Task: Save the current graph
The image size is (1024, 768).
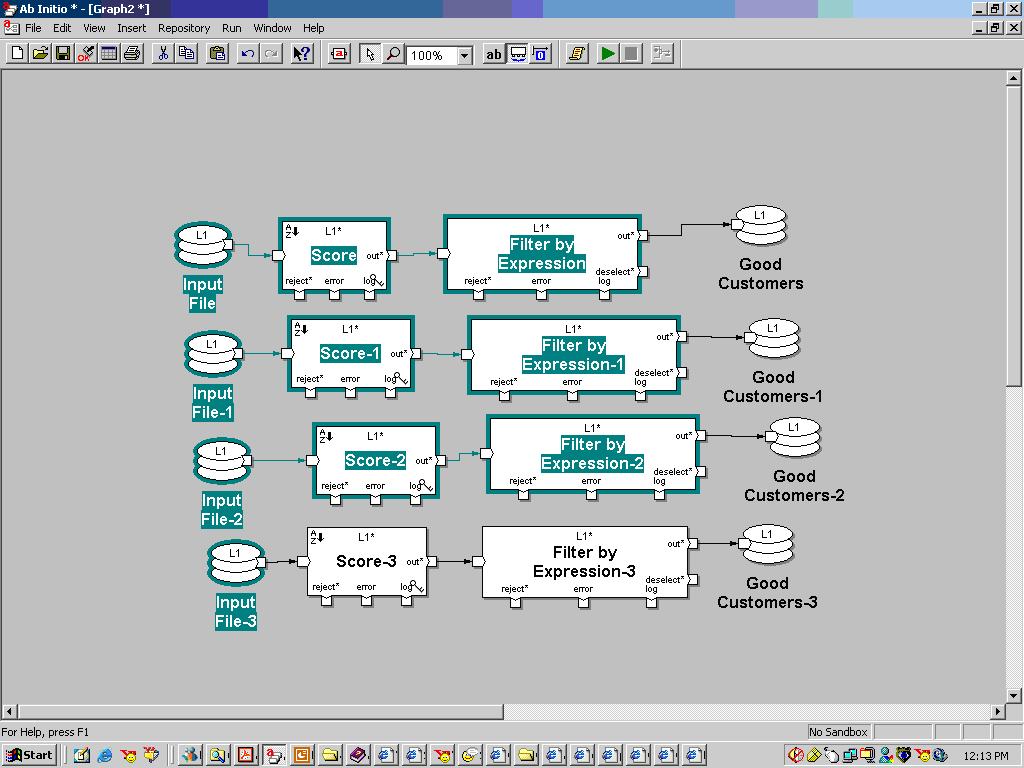Action: (60, 54)
